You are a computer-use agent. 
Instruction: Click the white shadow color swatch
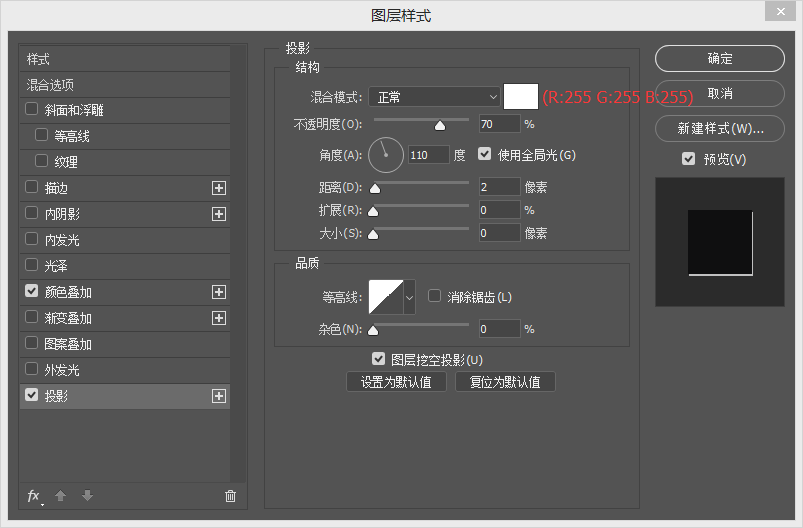pyautogui.click(x=521, y=97)
